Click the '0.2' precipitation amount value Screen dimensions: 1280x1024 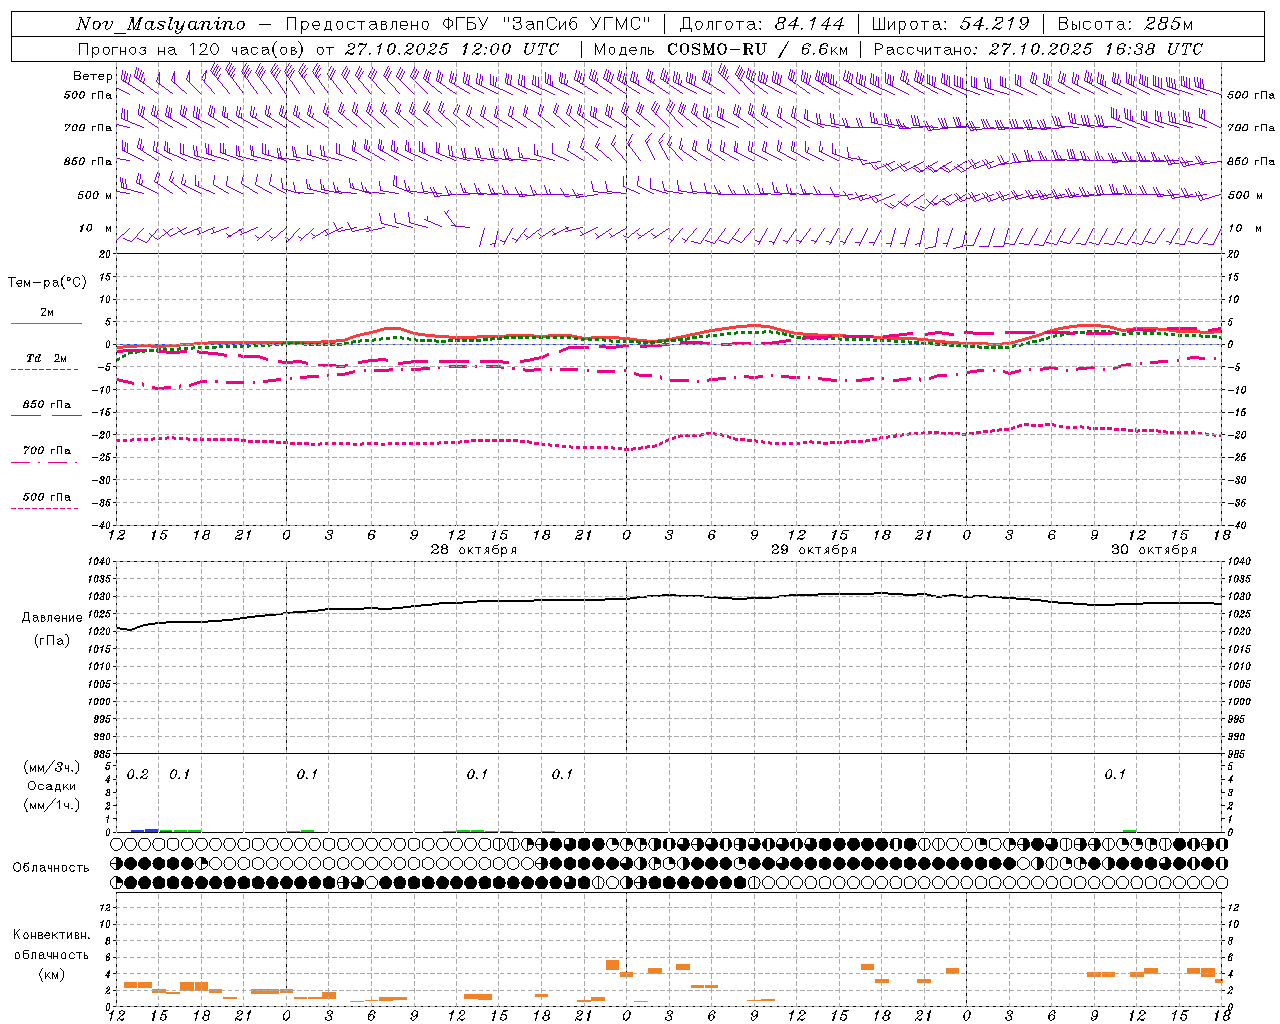[137, 775]
